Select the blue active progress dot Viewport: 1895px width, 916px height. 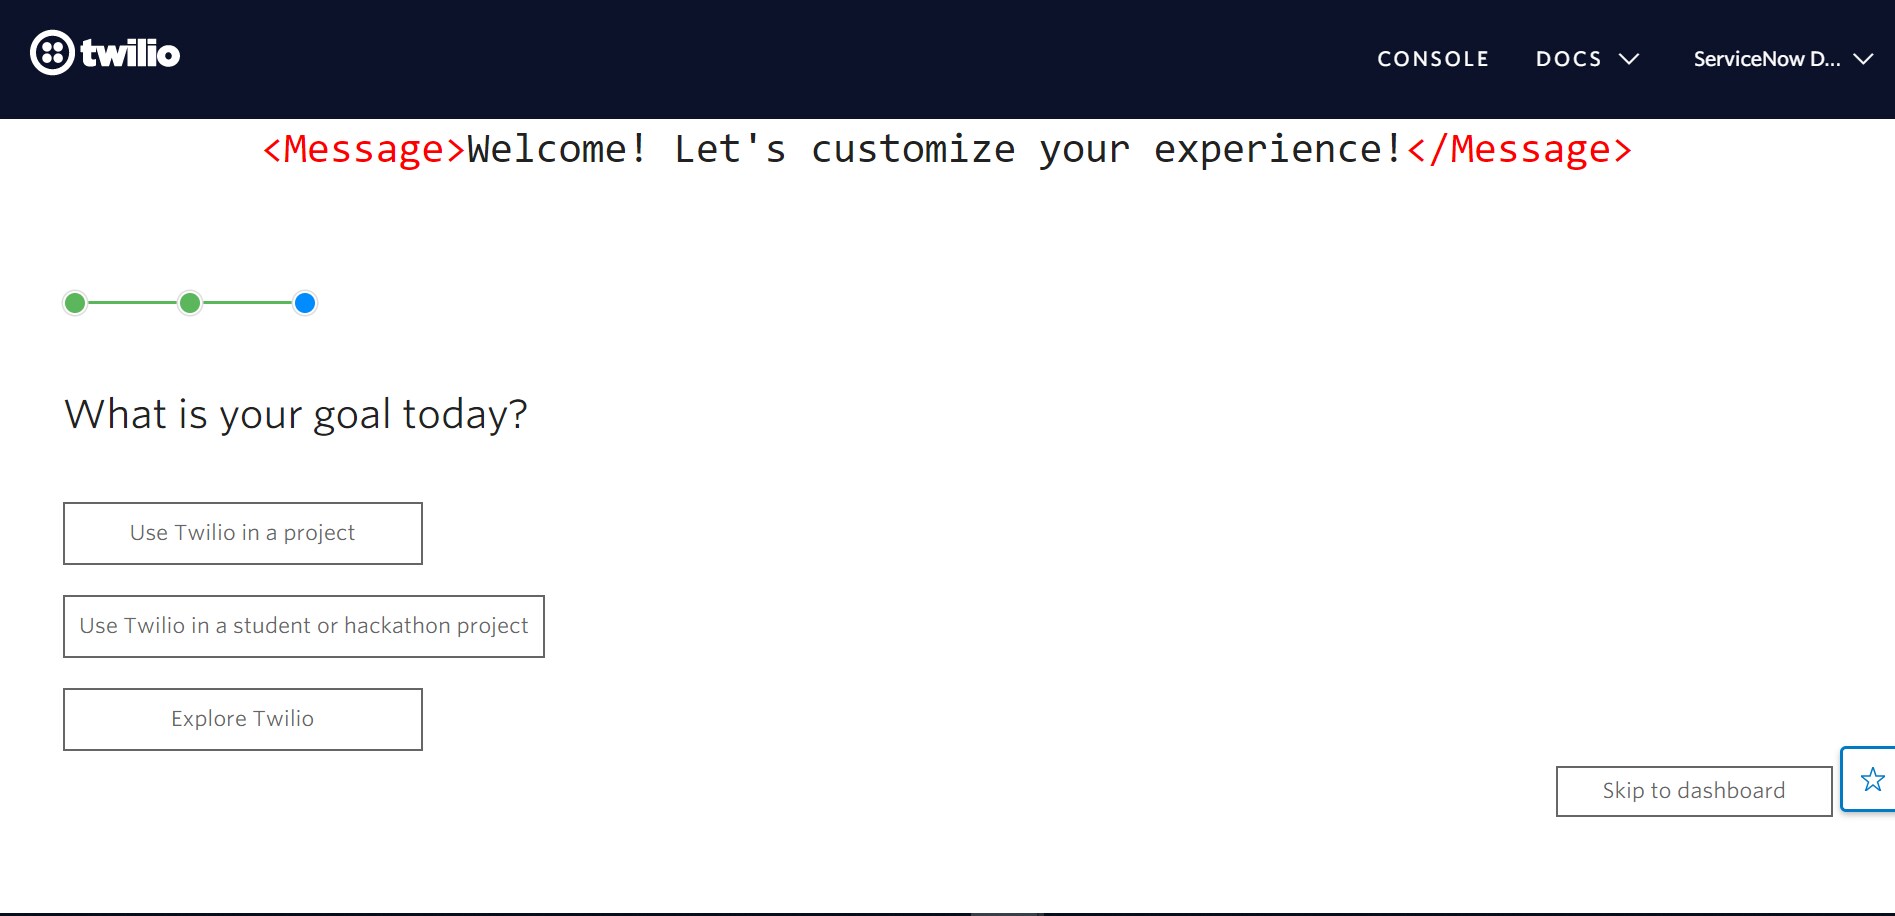(304, 302)
